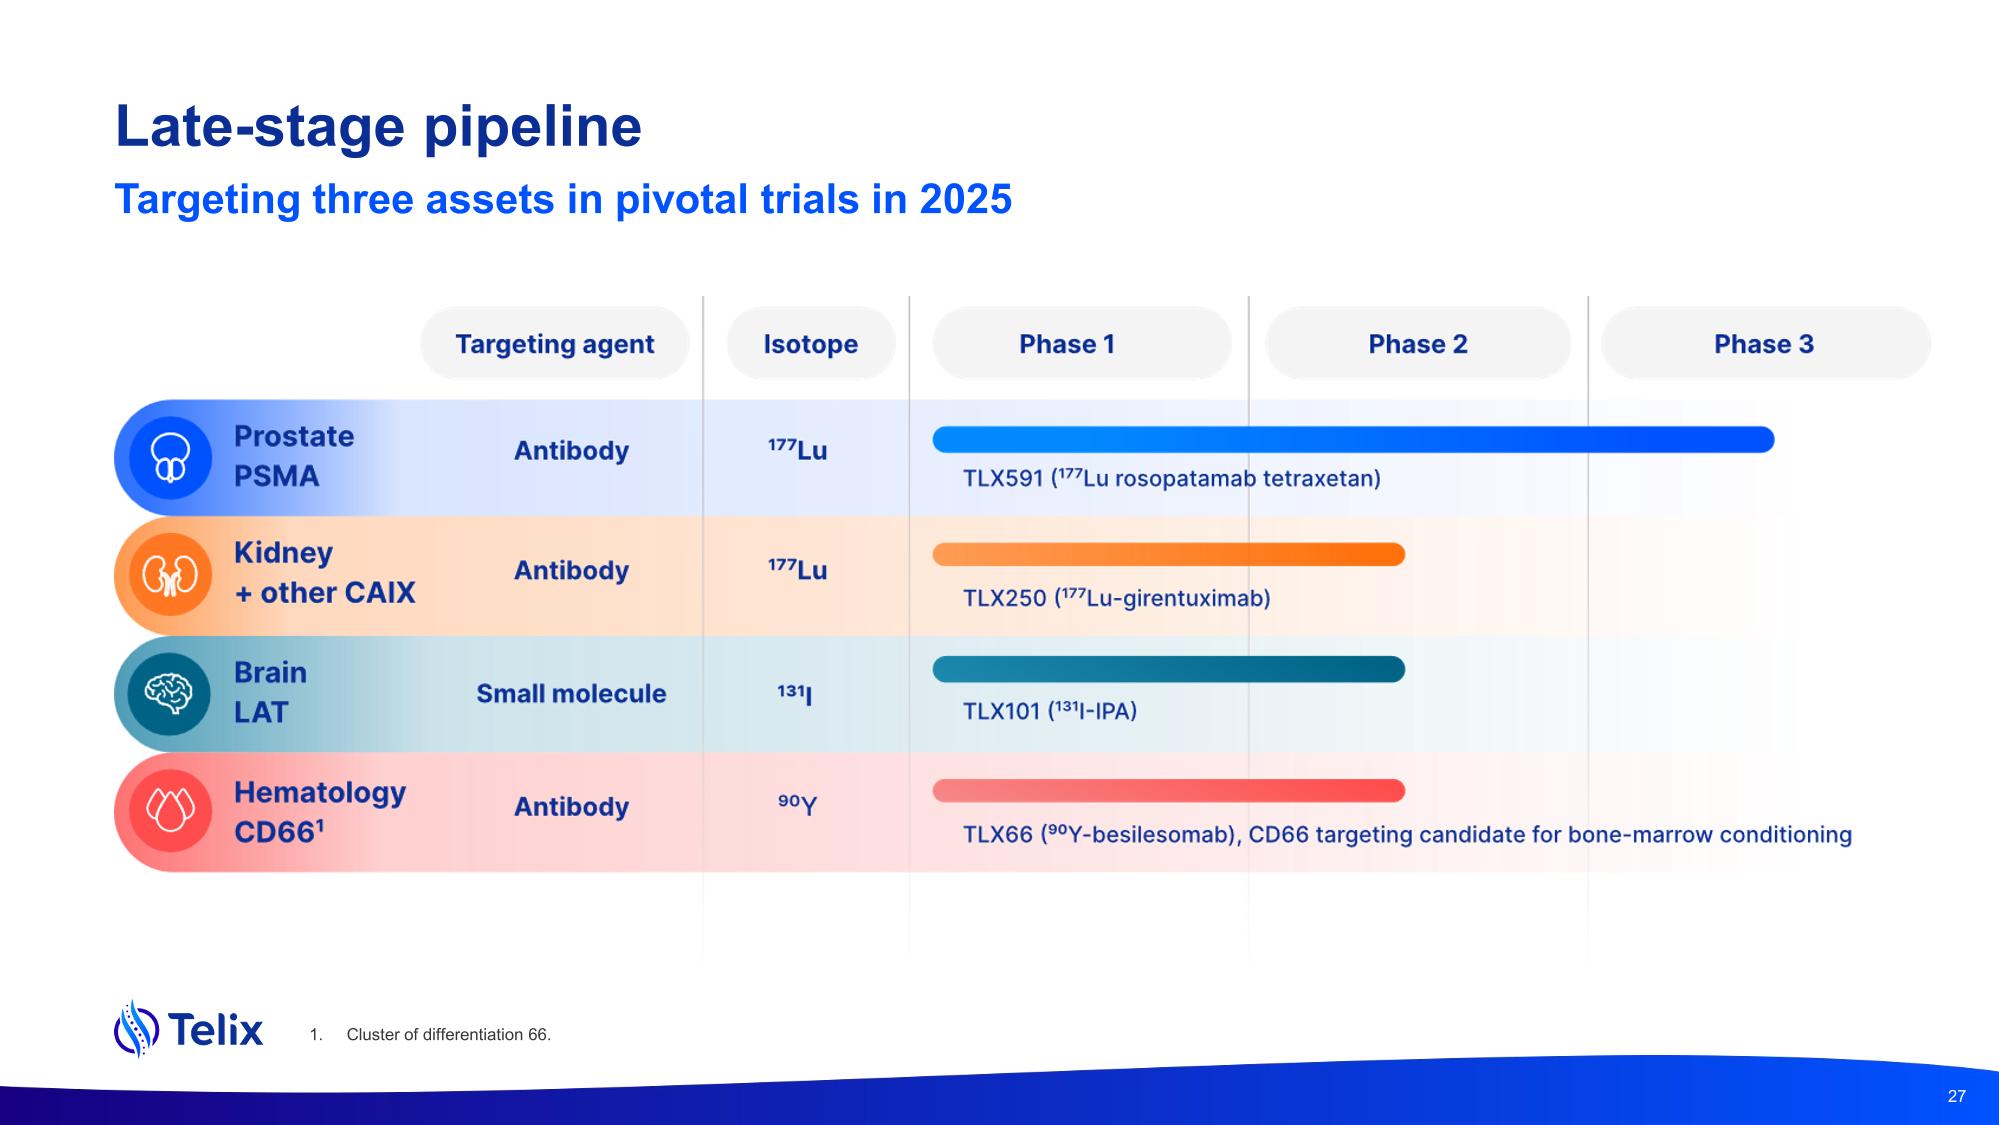Click the Late-stage pipeline title
The image size is (1999, 1125).
378,127
